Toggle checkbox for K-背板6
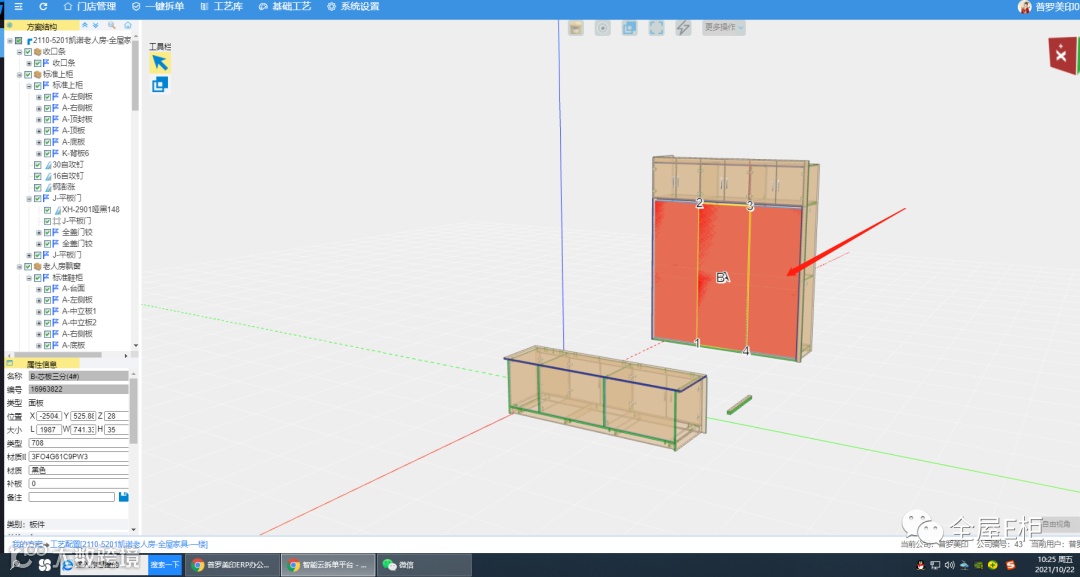Screen dimensions: 1080x577 pos(48,153)
